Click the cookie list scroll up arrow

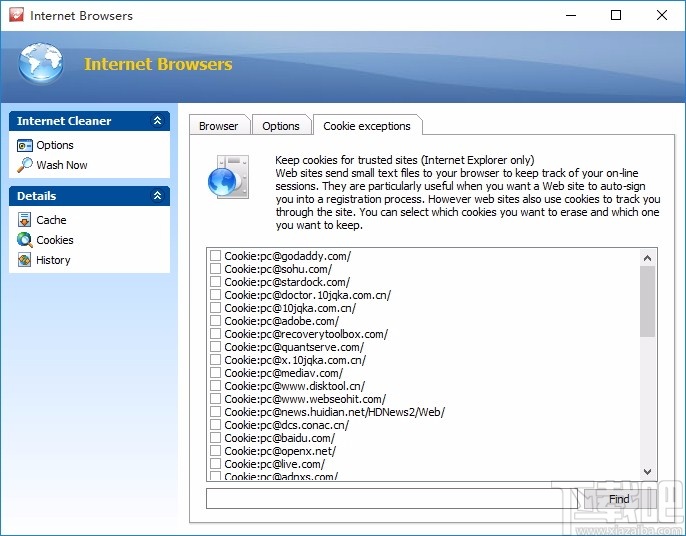[x=648, y=258]
